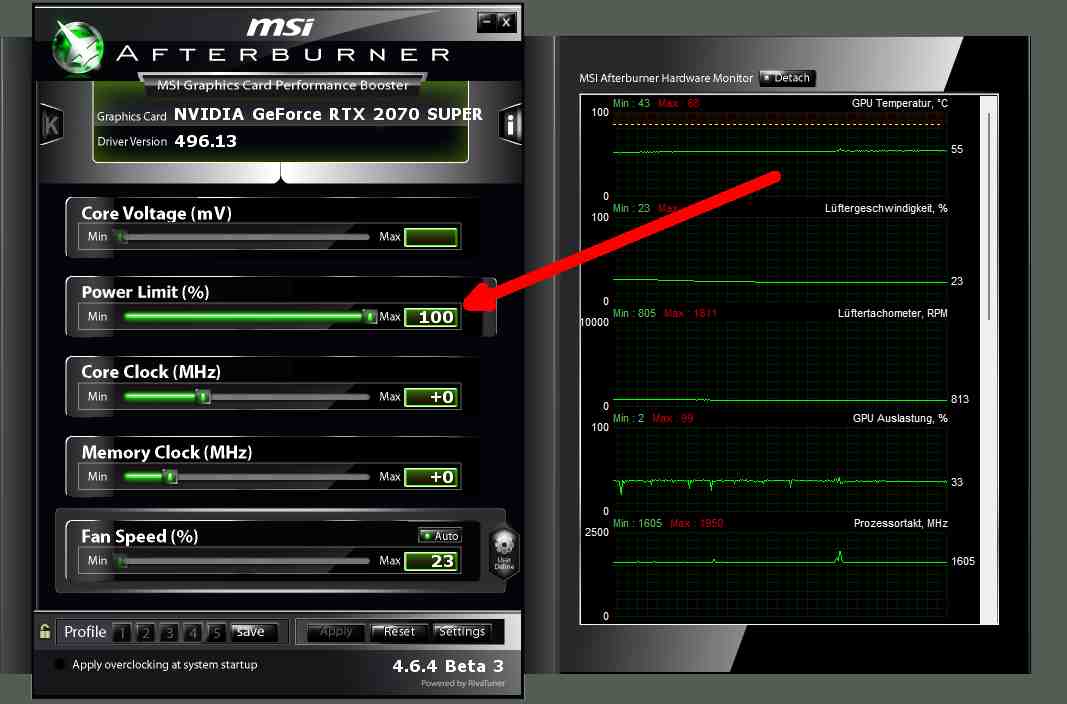
Task: Click the Memory Clock slider handle
Action: tap(171, 477)
